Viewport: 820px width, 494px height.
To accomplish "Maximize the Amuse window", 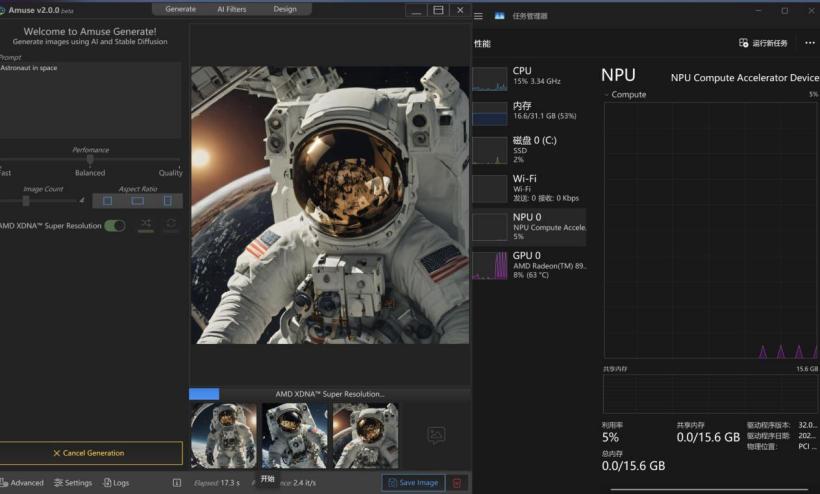I will [438, 10].
